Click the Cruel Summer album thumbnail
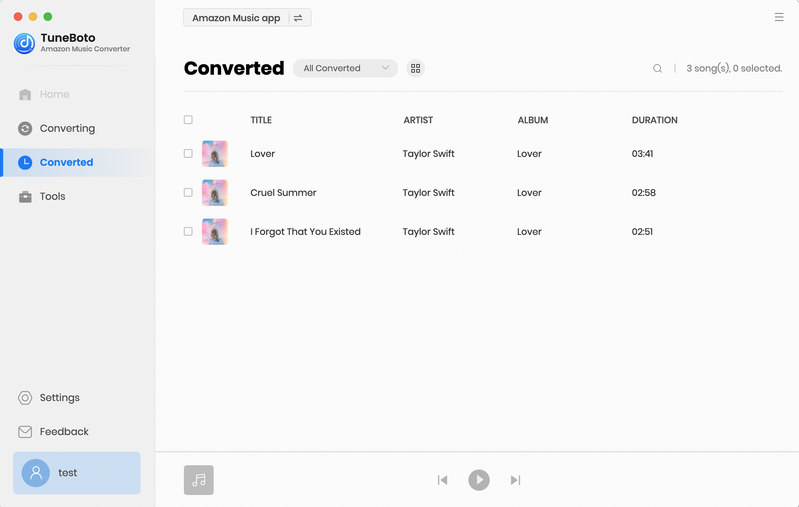The width and height of the screenshot is (799, 507). click(215, 193)
